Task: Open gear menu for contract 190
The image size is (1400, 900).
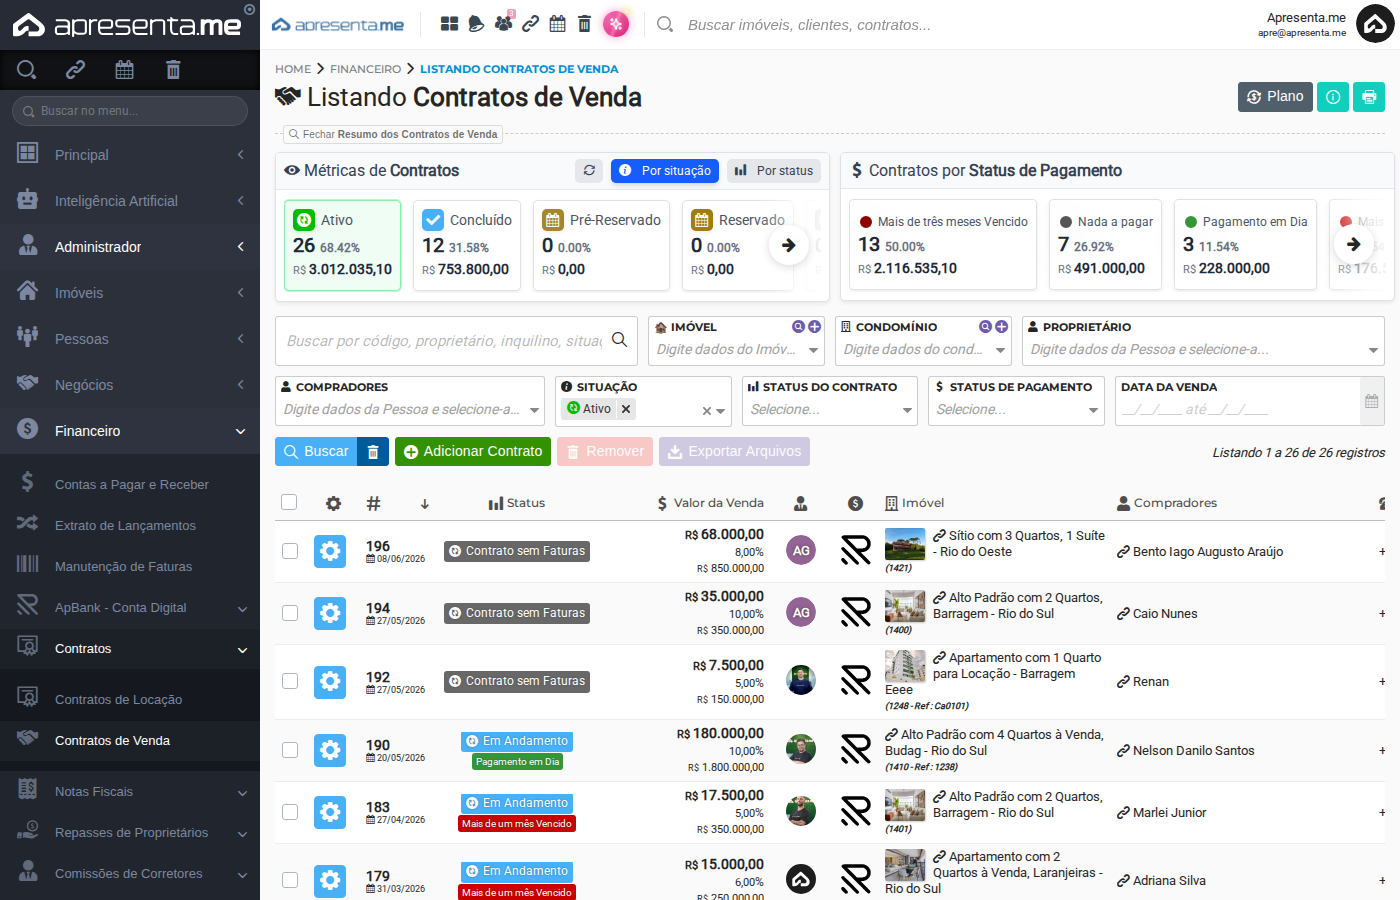Action: pos(330,750)
